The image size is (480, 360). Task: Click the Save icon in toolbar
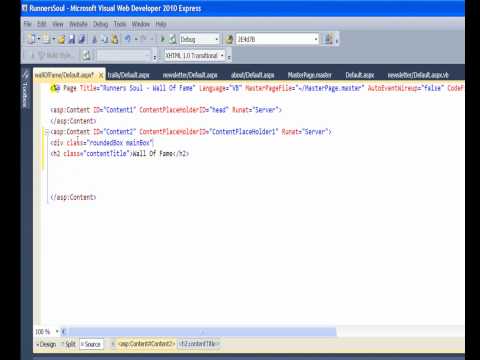[71, 39]
